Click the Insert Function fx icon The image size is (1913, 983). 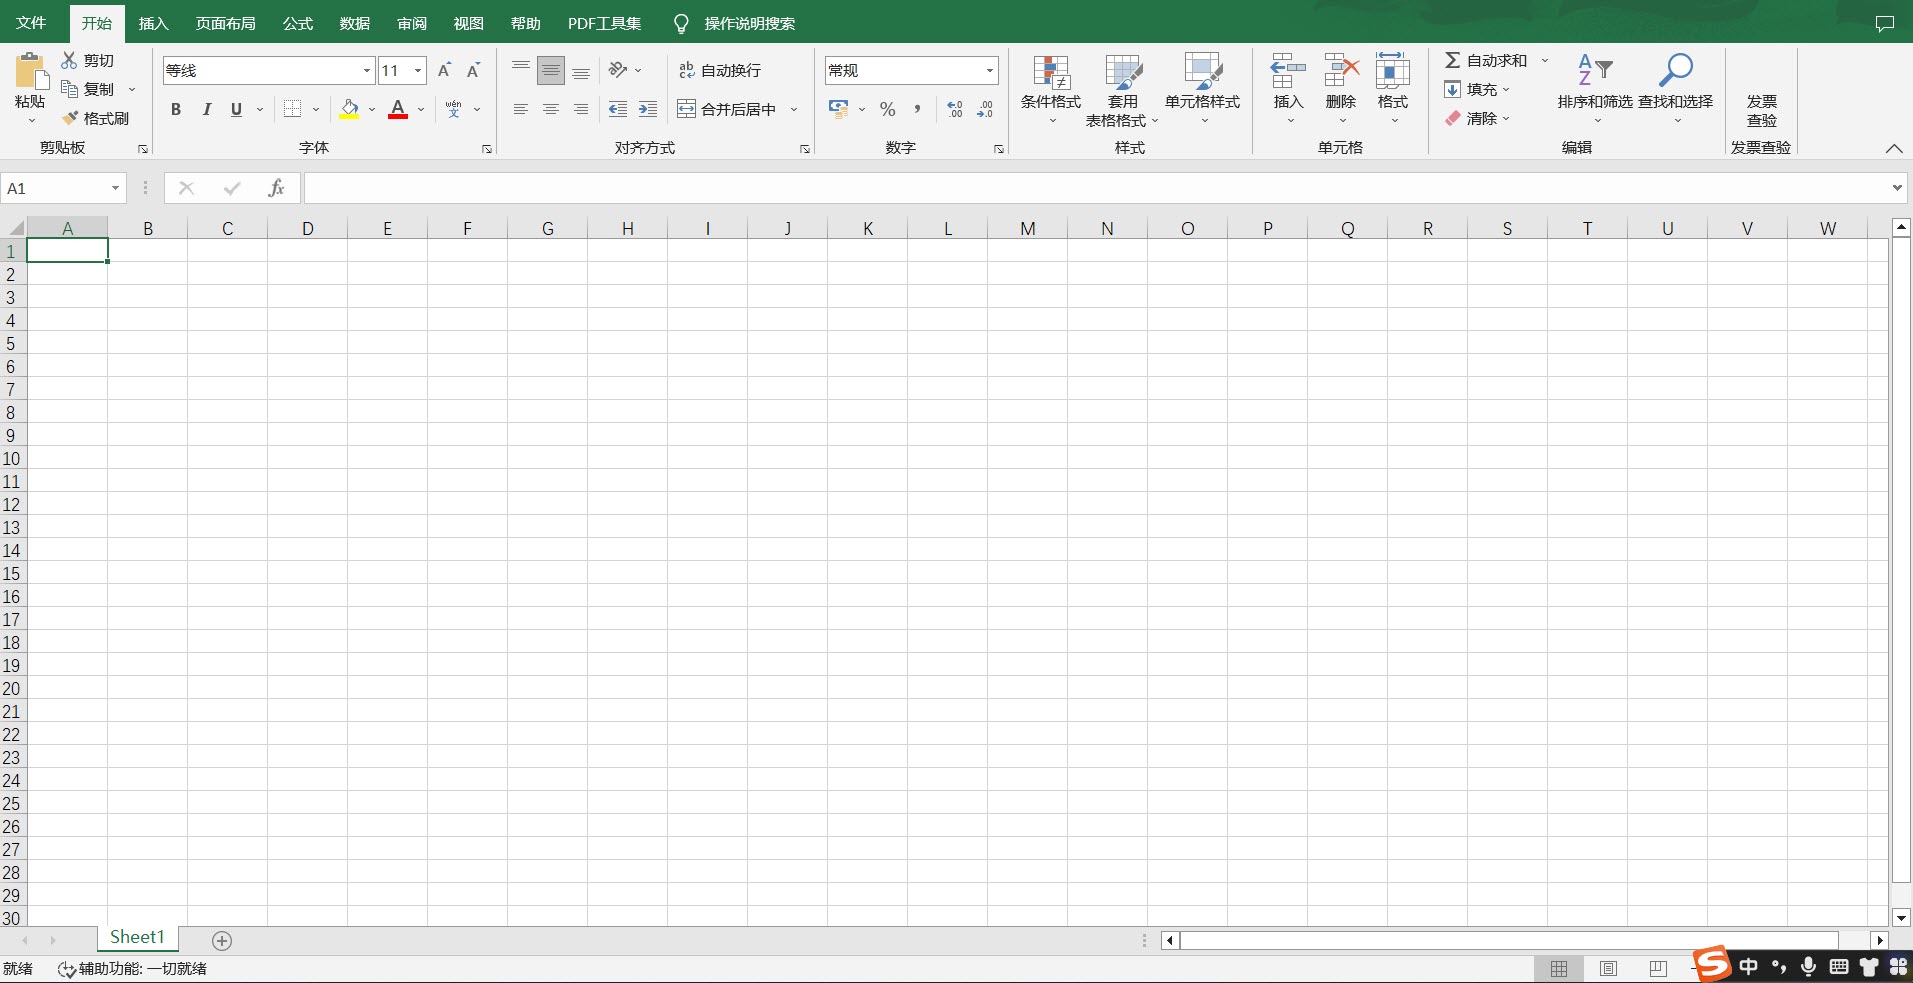[276, 188]
